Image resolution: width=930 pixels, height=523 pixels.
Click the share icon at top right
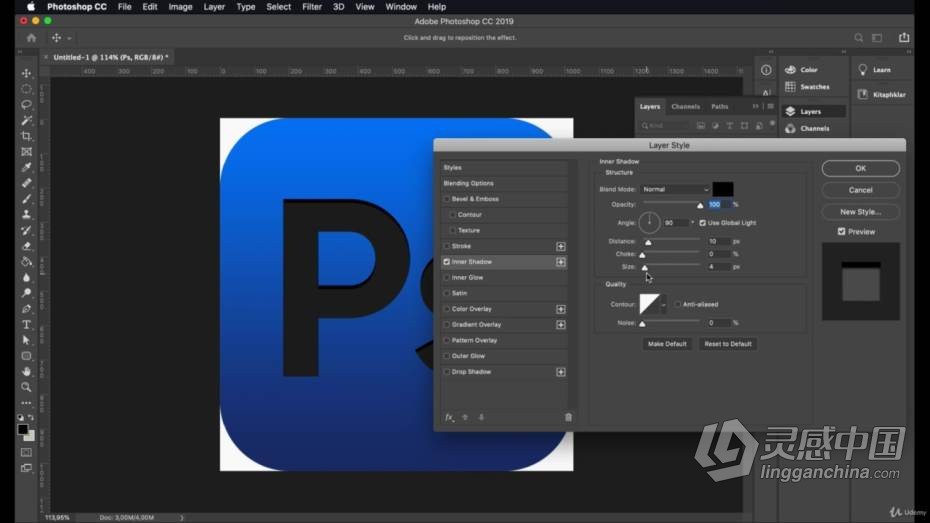pos(904,37)
